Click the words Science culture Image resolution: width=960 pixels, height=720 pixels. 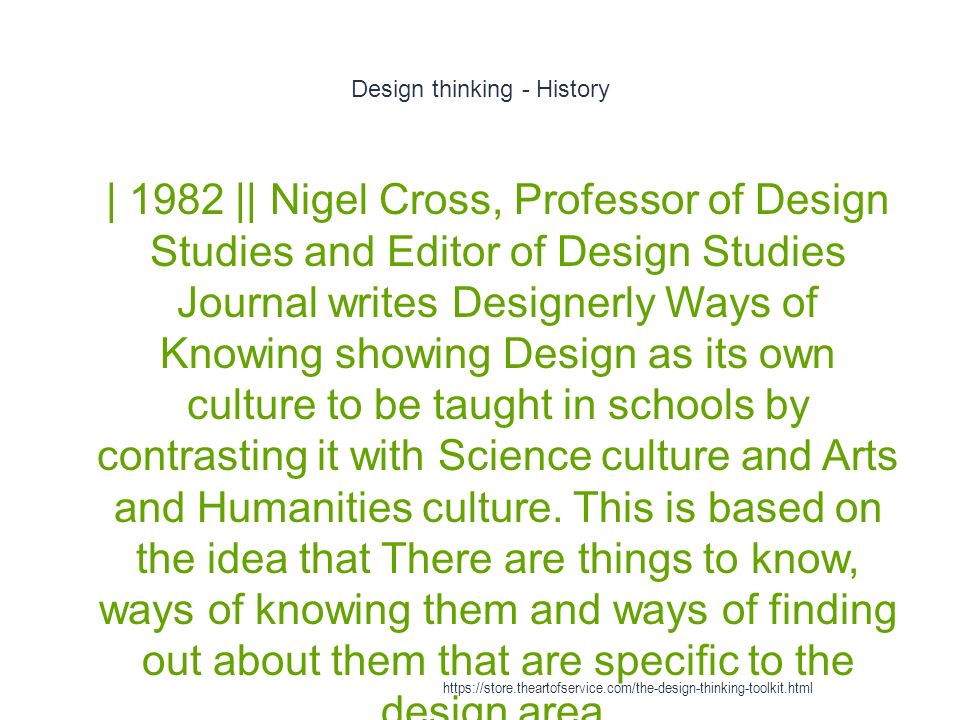click(x=584, y=456)
